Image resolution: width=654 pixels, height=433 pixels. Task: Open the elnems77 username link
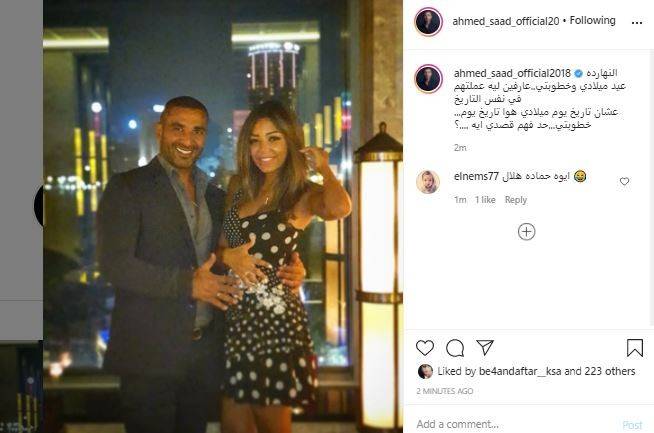pyautogui.click(x=476, y=176)
